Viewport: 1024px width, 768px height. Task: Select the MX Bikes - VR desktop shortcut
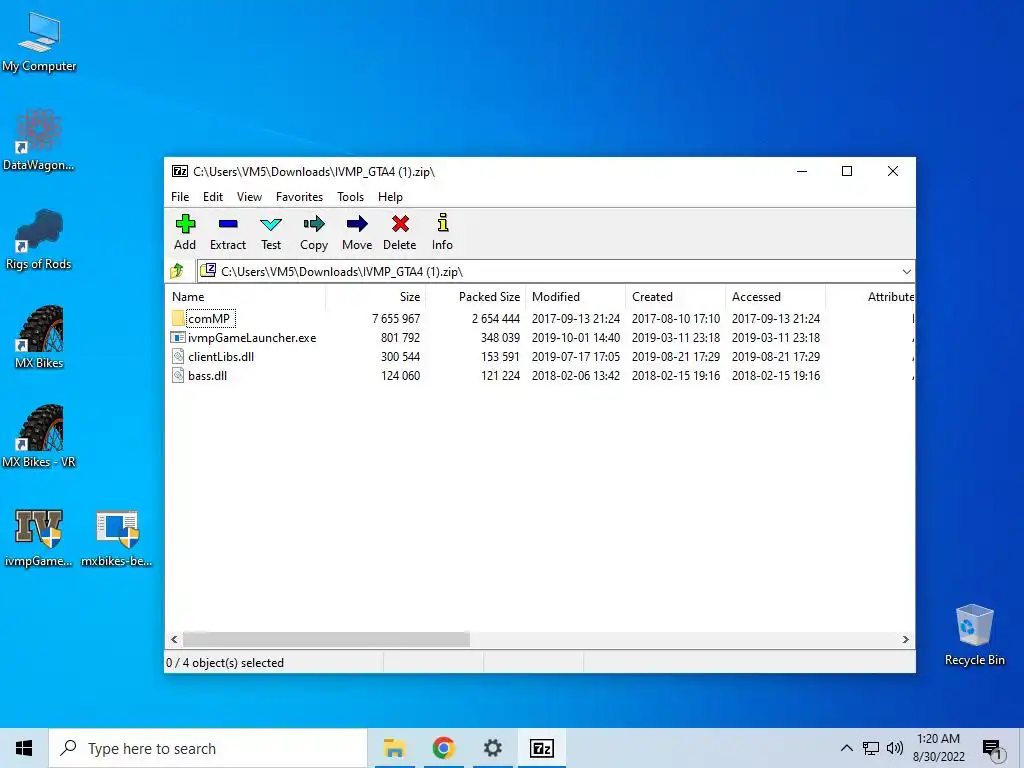(x=39, y=437)
